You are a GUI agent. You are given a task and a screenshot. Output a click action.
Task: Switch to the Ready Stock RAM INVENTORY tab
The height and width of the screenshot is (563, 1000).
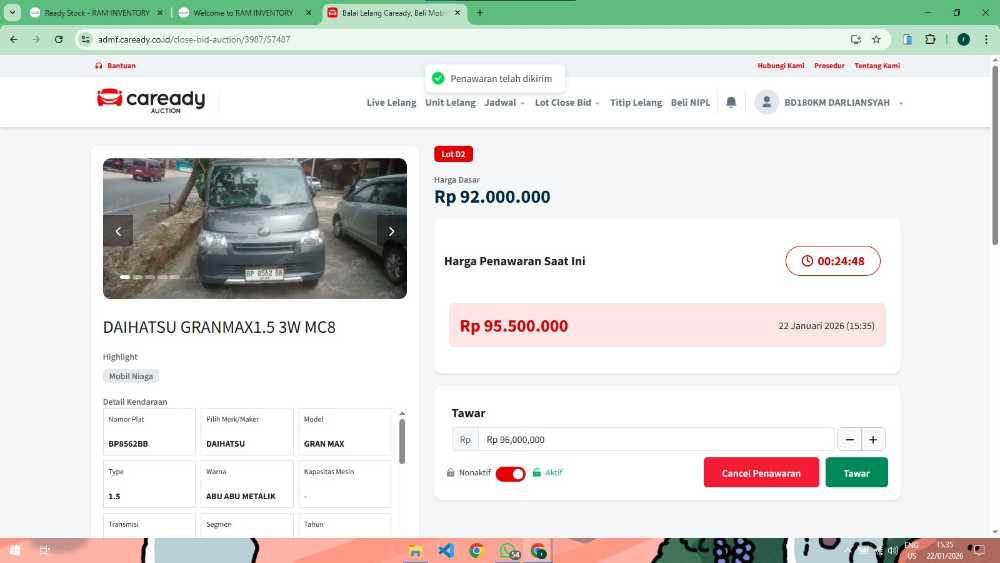pos(91,13)
